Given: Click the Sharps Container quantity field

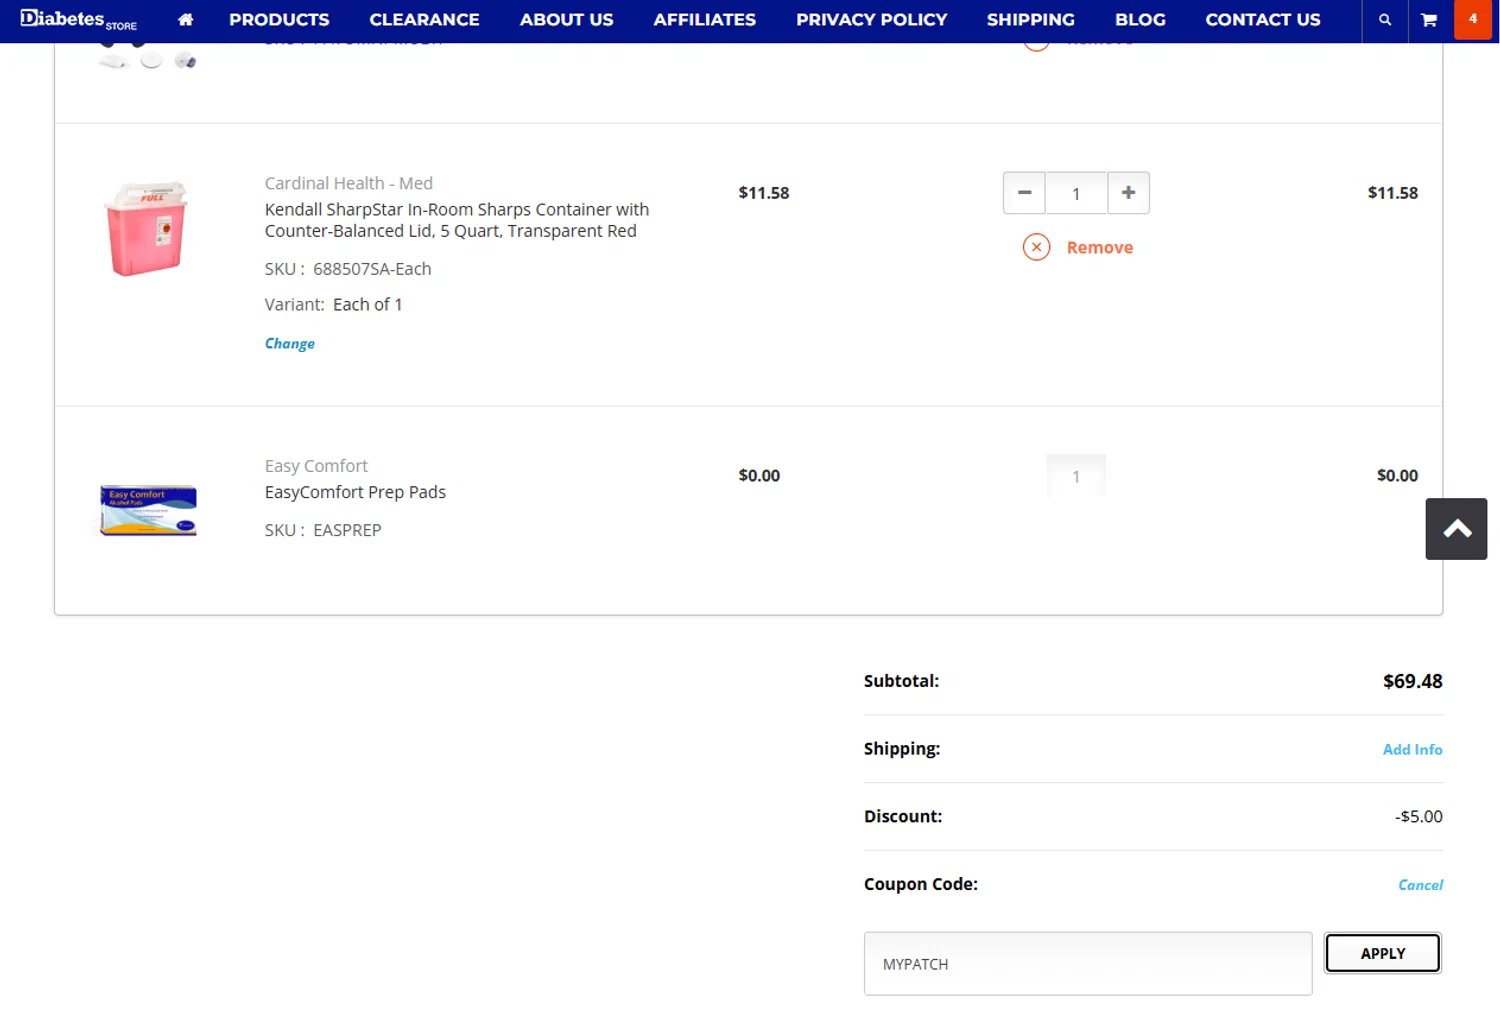Looking at the screenshot, I should click(x=1076, y=193).
